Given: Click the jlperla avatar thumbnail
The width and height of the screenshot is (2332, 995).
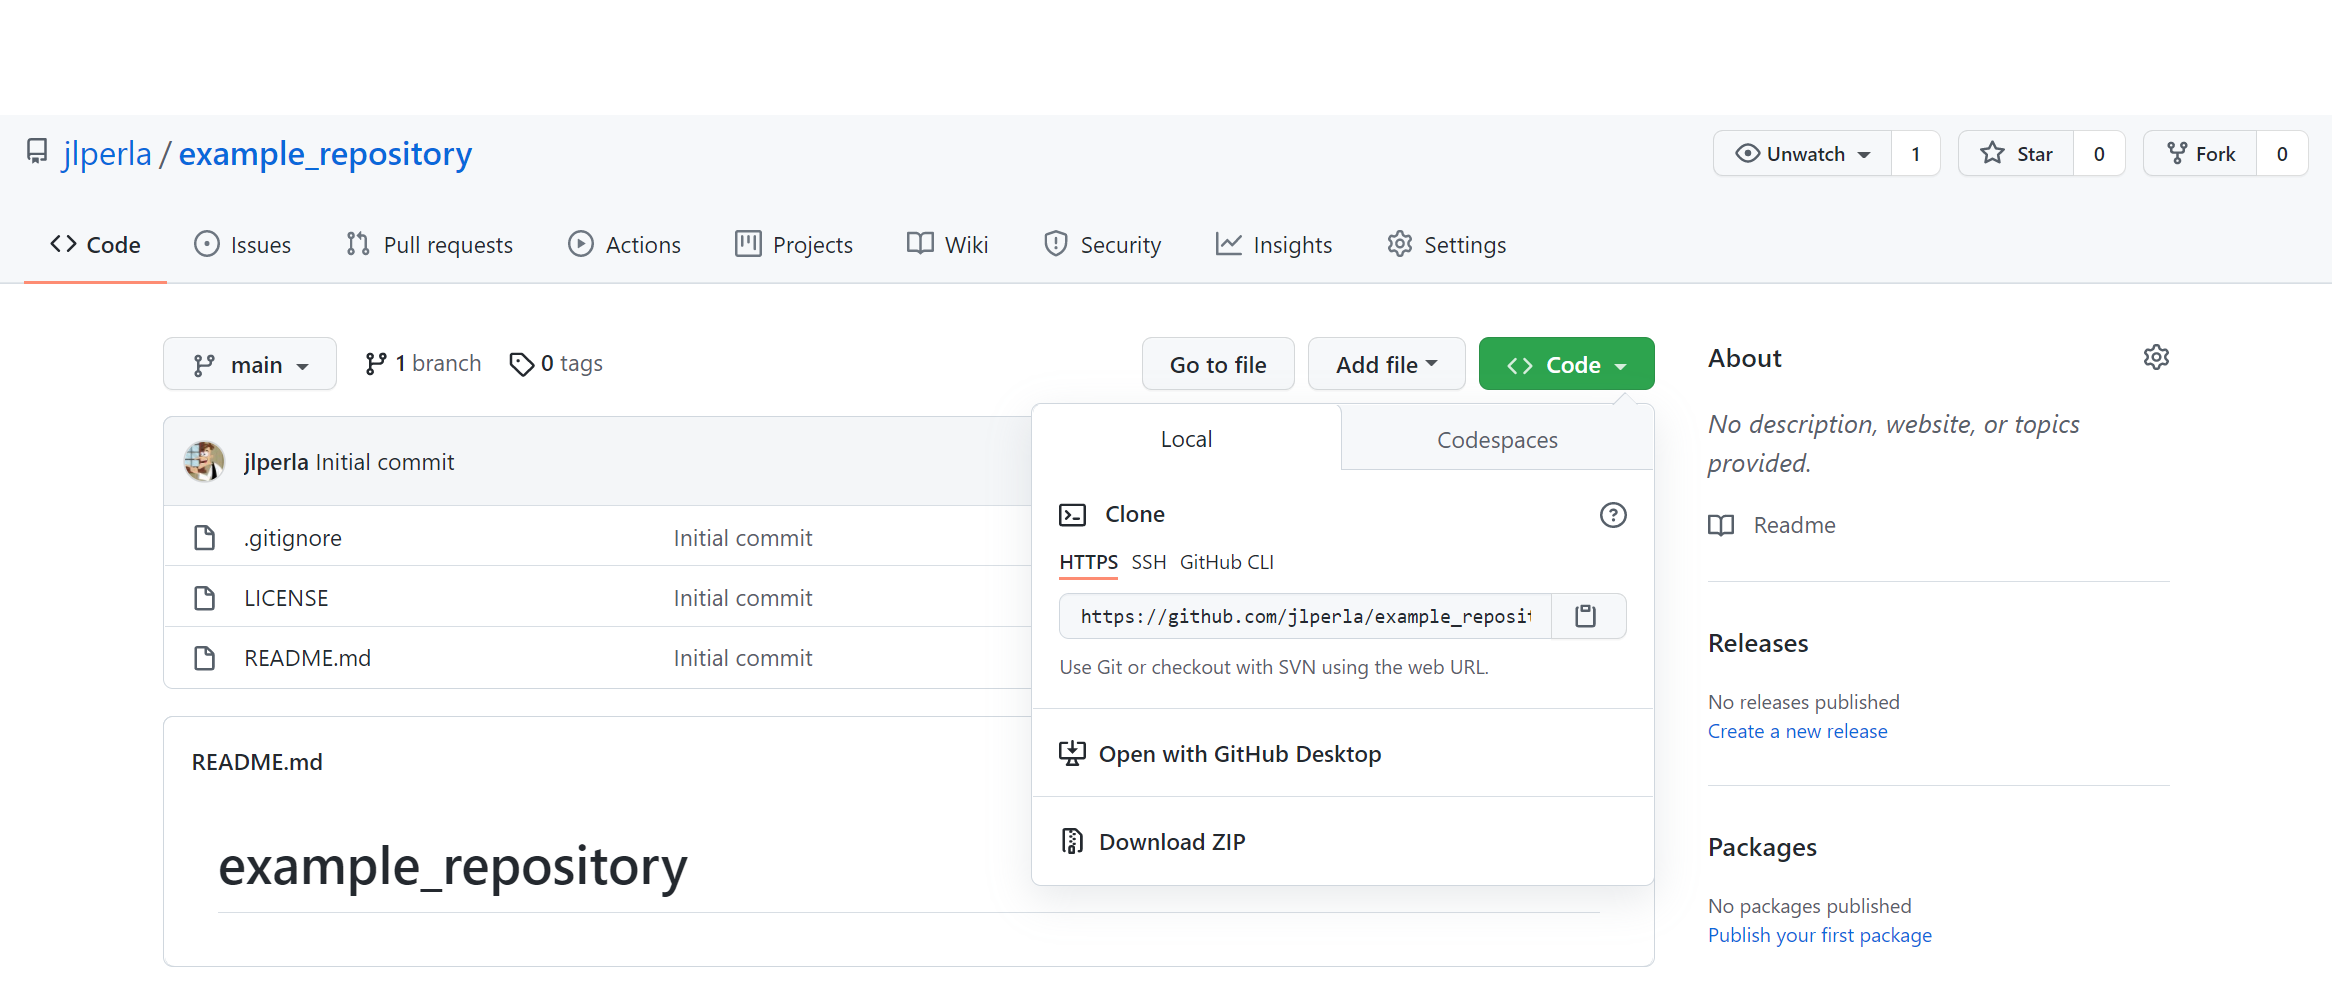Looking at the screenshot, I should pos(205,462).
